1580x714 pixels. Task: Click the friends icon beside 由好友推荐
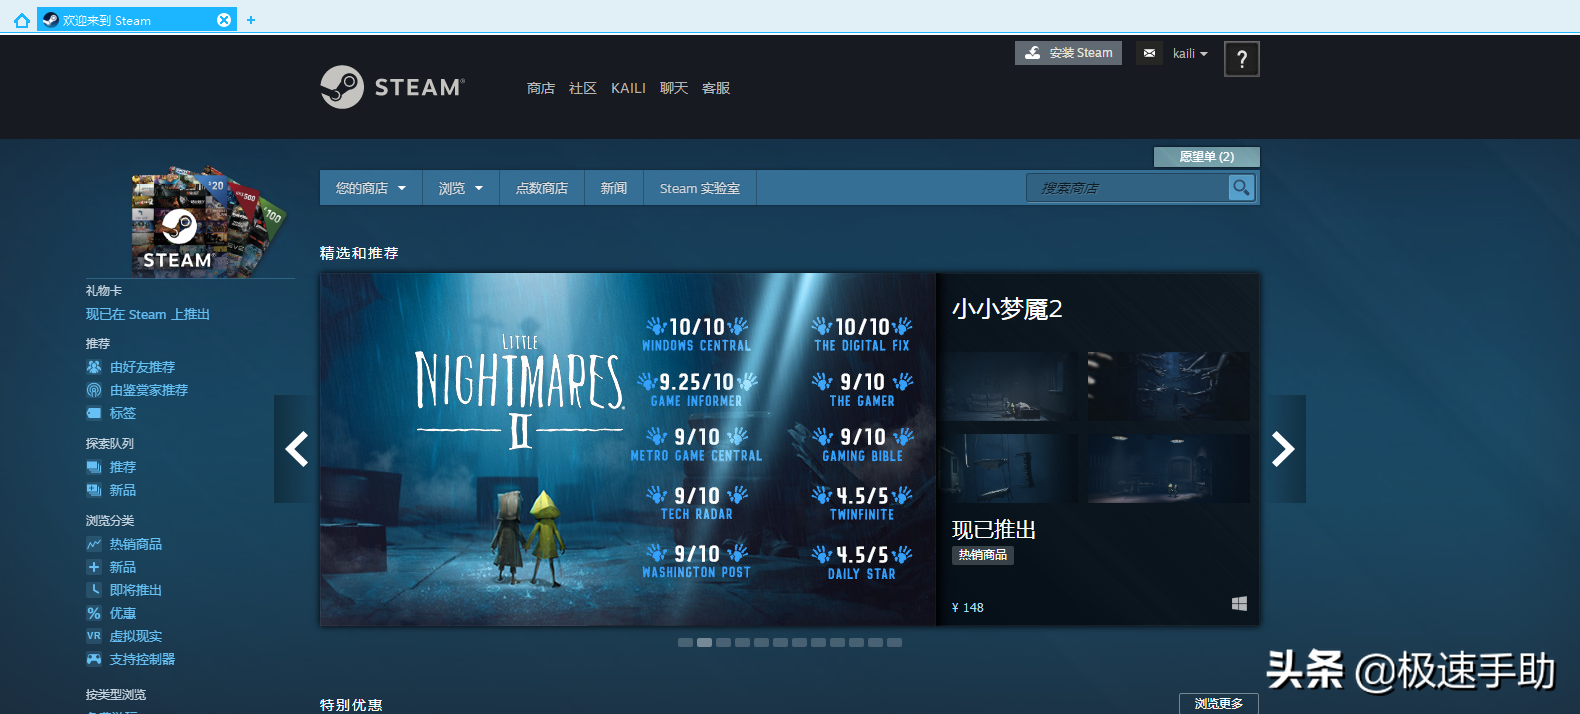[x=94, y=367]
